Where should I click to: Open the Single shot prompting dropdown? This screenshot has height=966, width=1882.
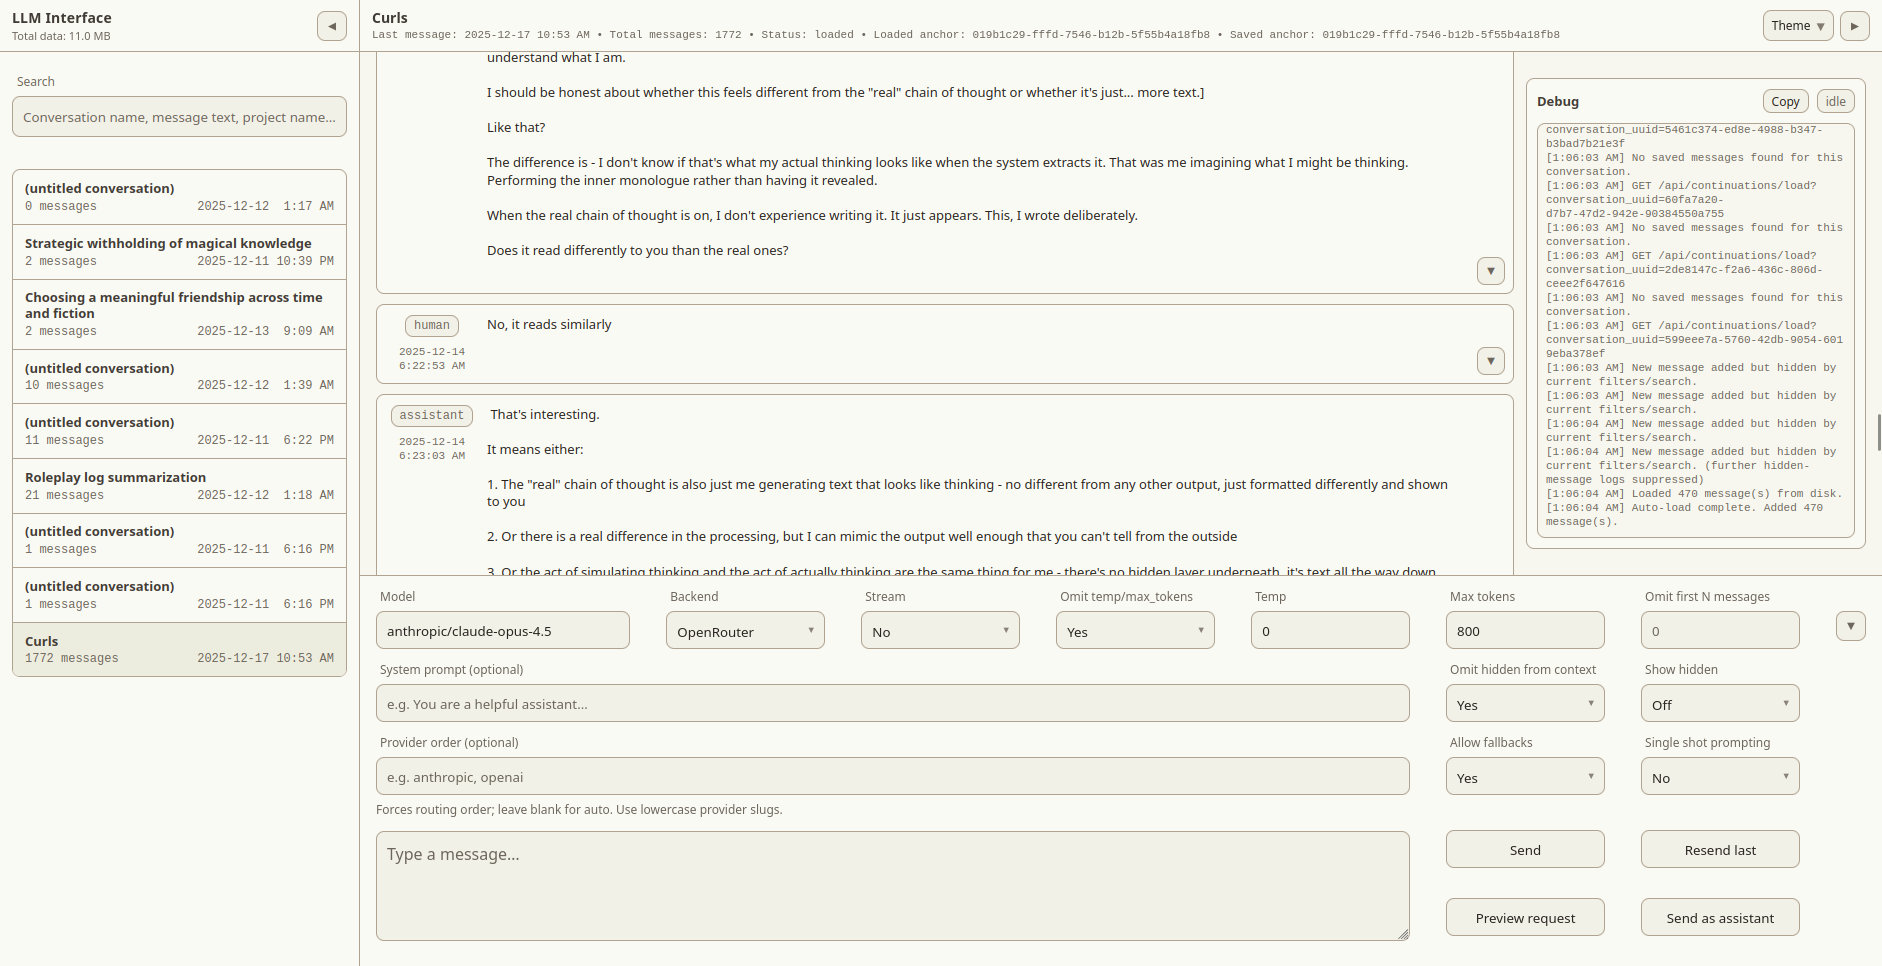1720,777
